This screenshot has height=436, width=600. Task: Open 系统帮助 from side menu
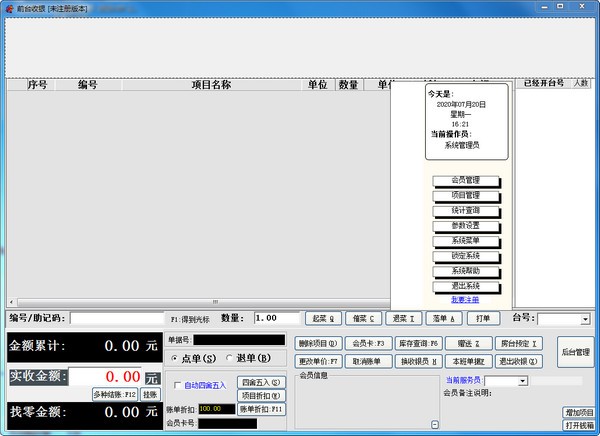(466, 271)
